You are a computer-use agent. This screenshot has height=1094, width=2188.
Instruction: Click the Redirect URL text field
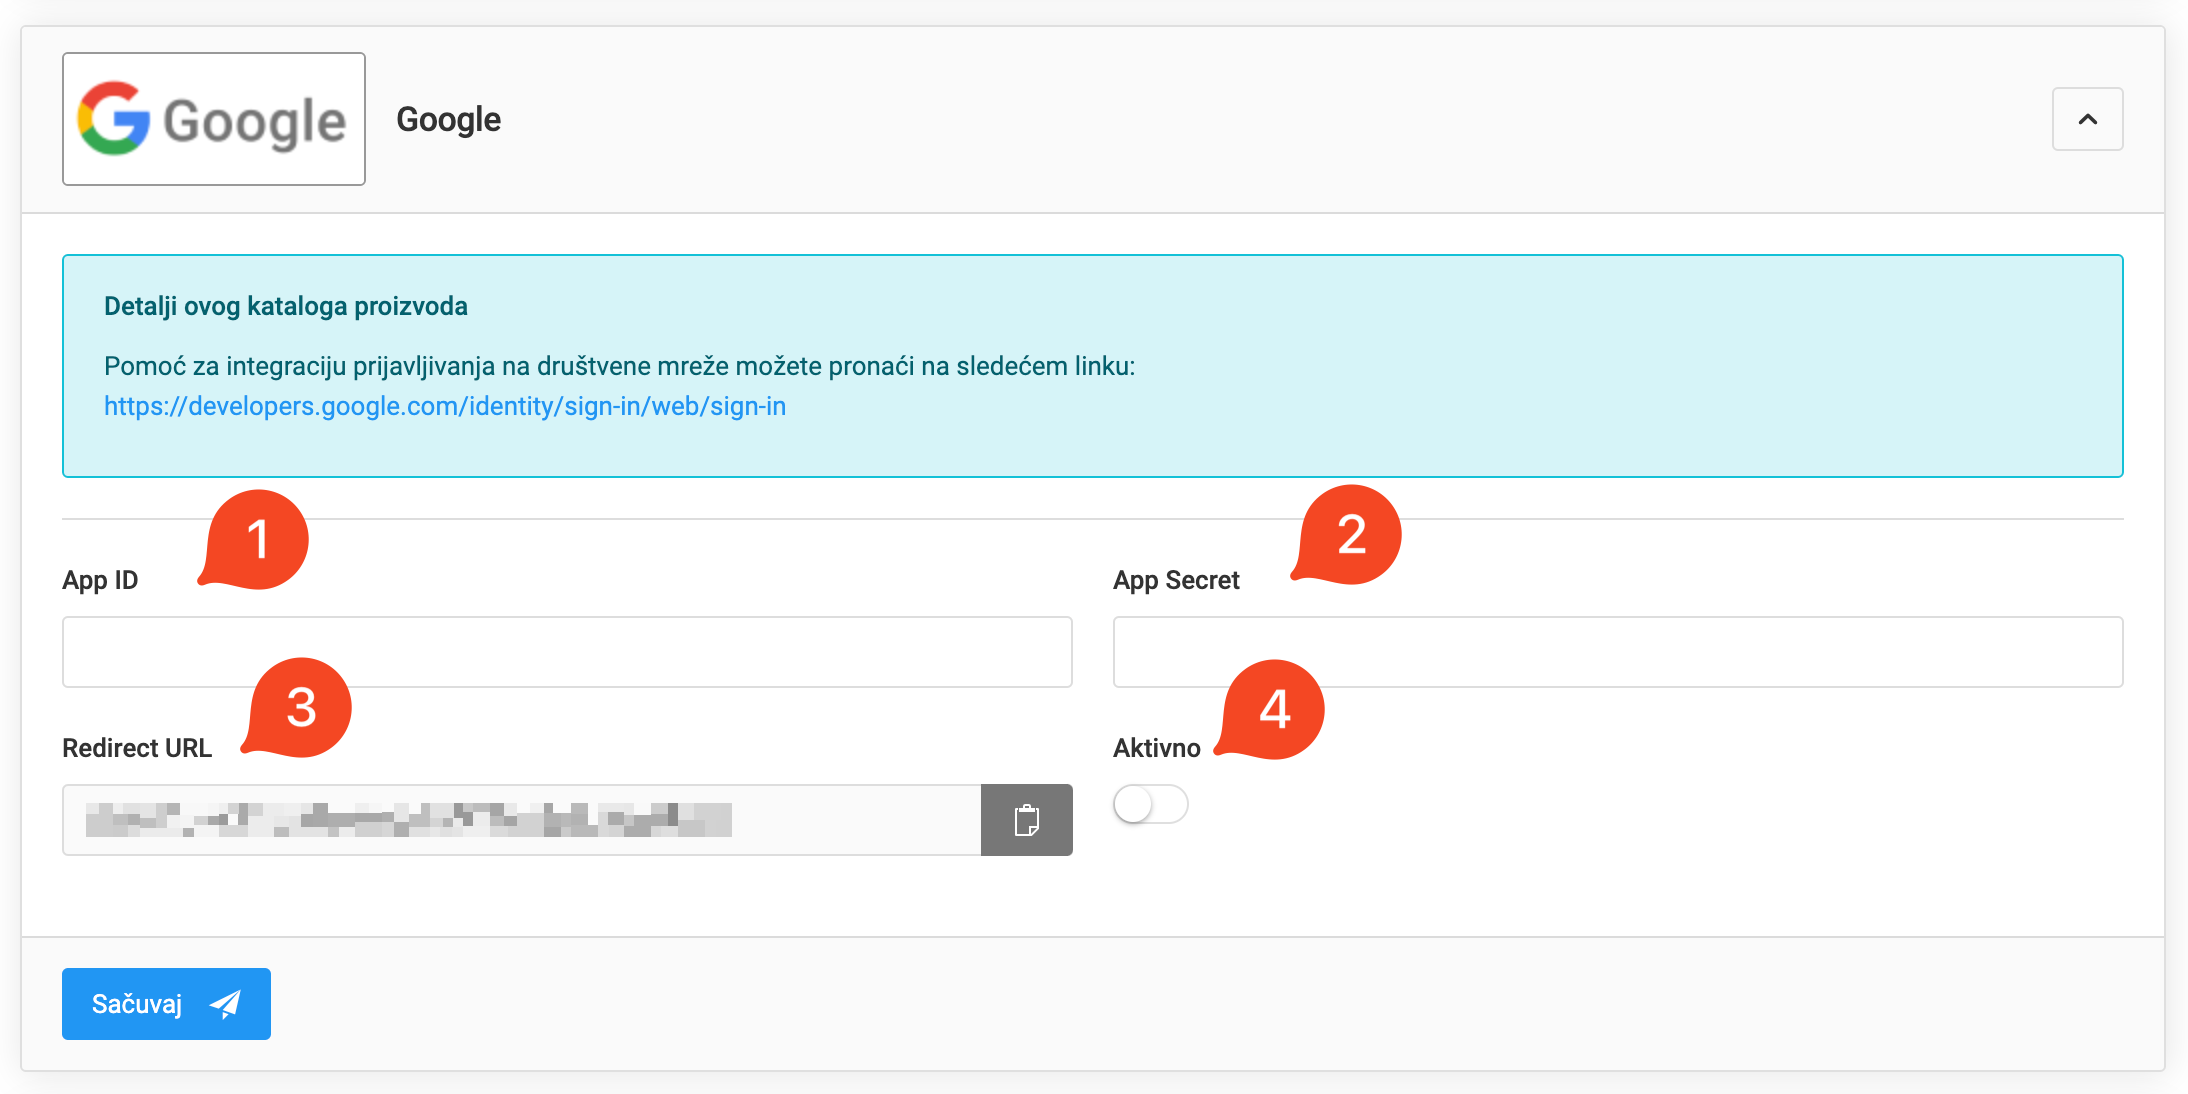(521, 820)
